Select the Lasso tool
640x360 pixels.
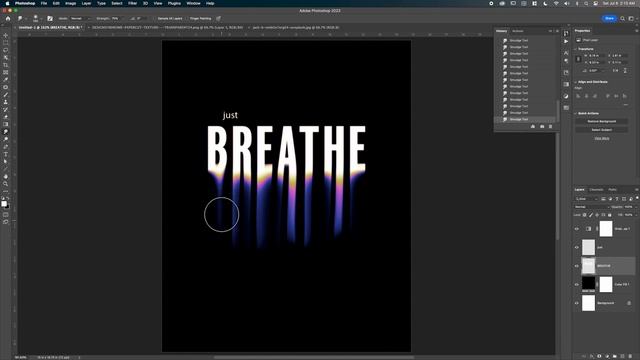click(x=6, y=50)
